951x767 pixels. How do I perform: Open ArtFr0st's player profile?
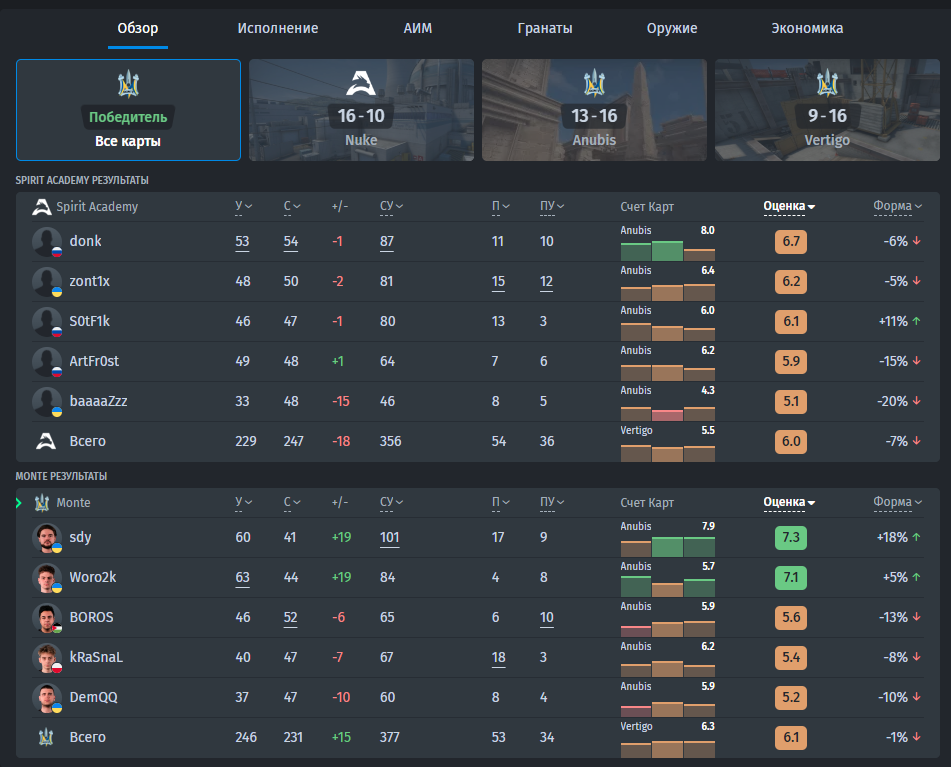pos(94,361)
